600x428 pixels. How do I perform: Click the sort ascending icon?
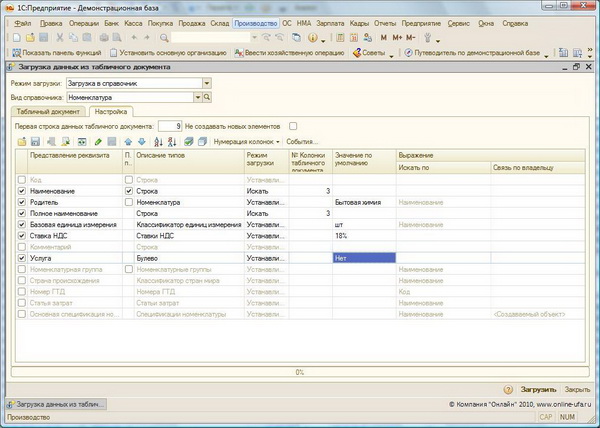(x=158, y=142)
